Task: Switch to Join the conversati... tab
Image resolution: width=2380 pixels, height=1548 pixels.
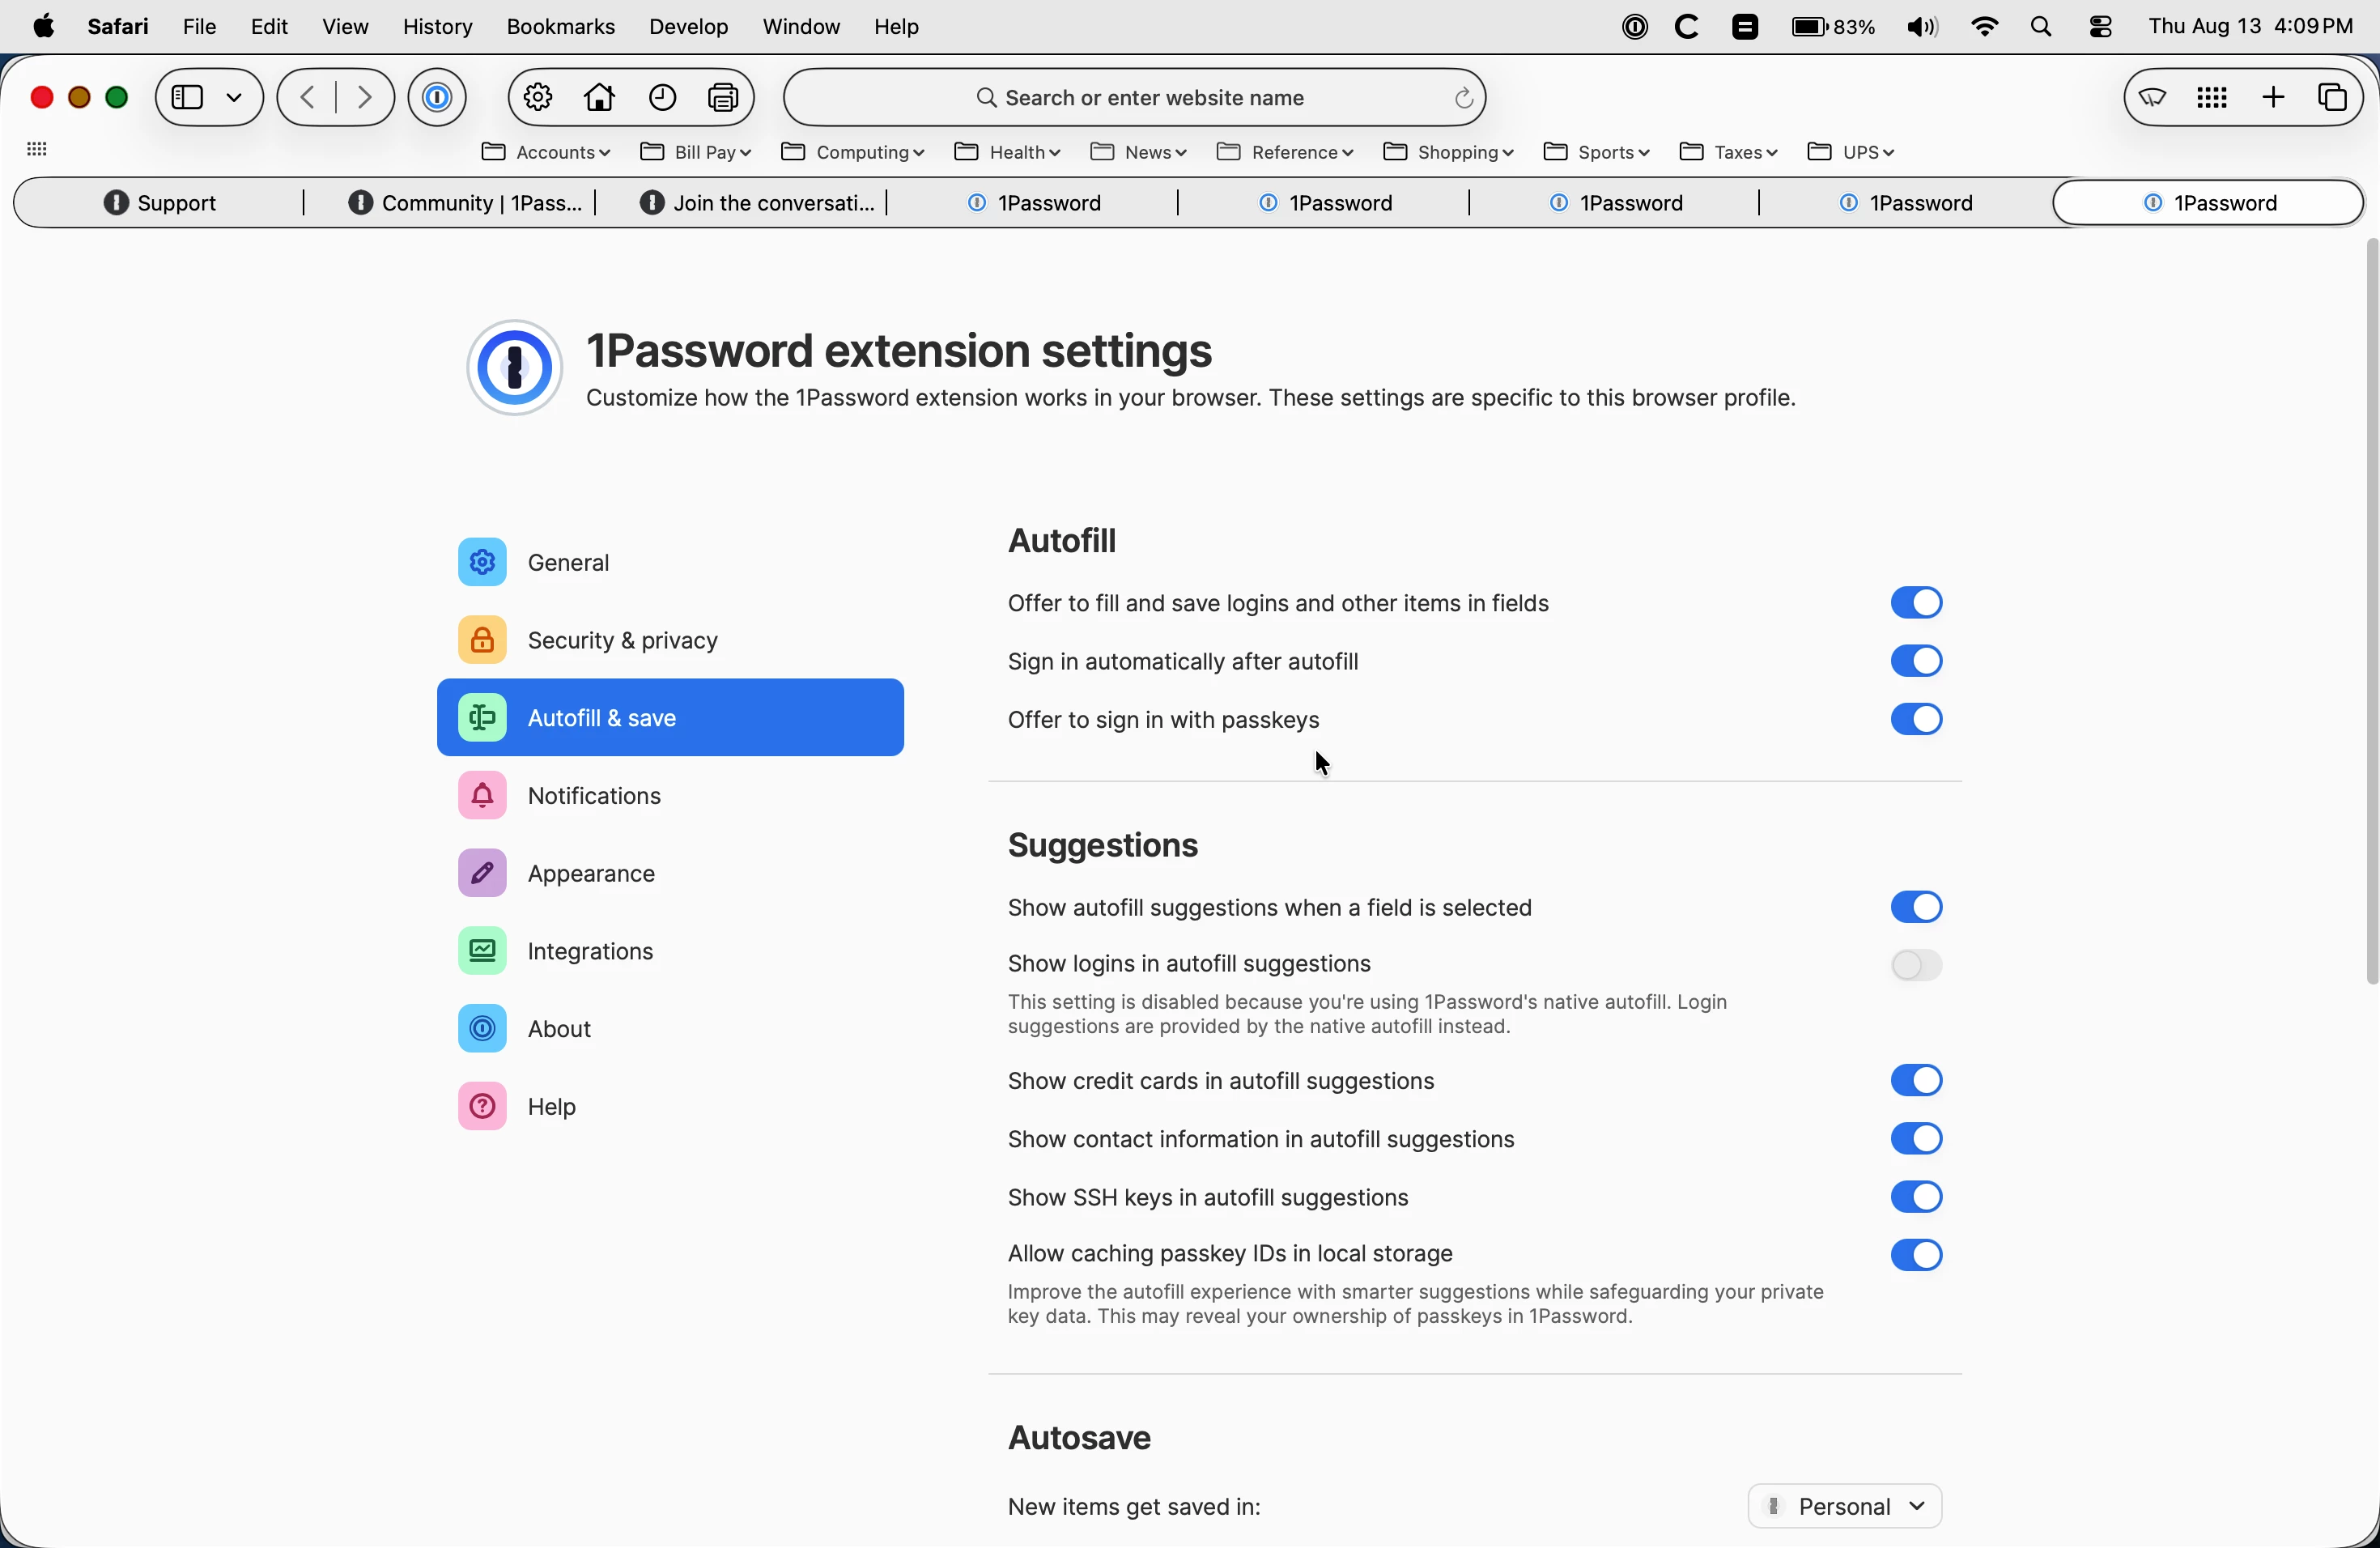Action: (x=756, y=204)
